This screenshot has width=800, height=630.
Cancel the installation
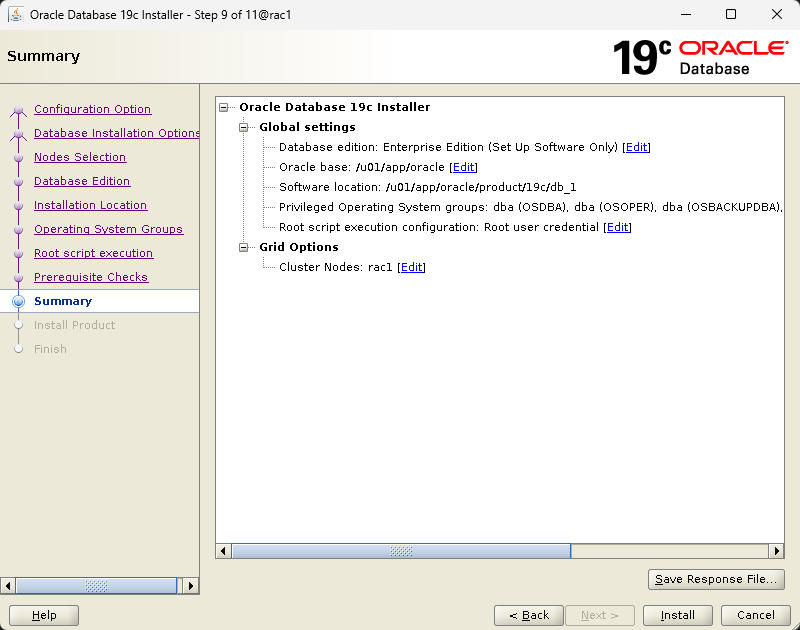[x=756, y=615]
